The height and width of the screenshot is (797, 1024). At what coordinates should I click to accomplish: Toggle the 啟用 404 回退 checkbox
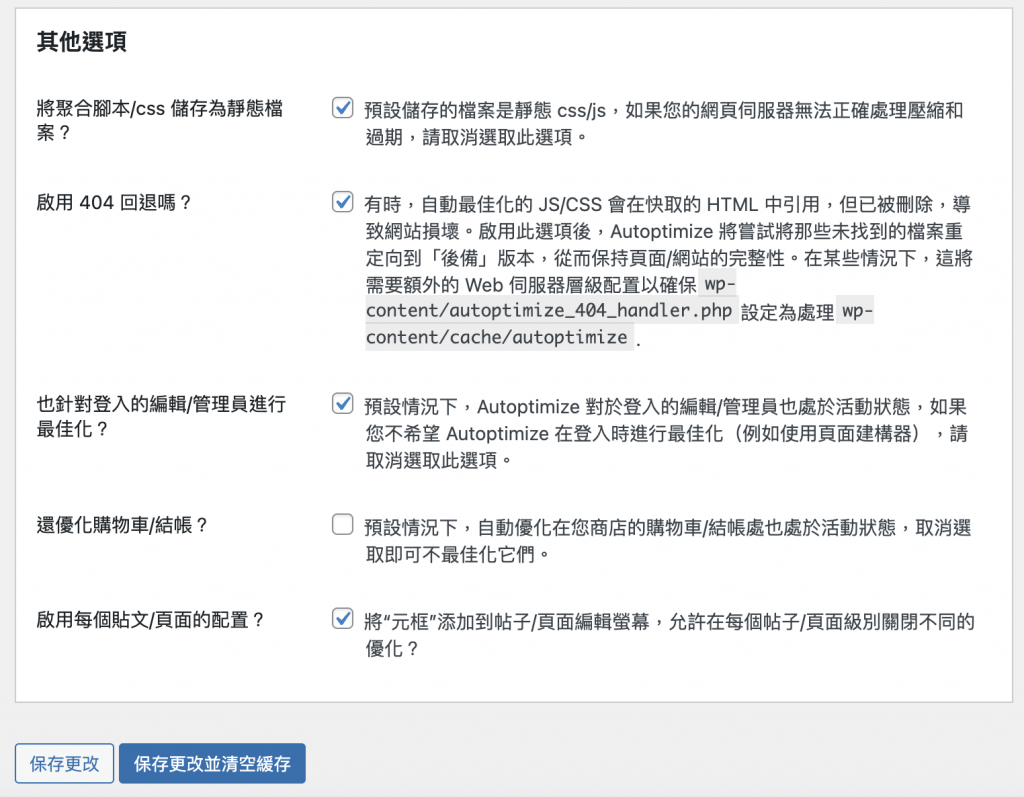(342, 201)
